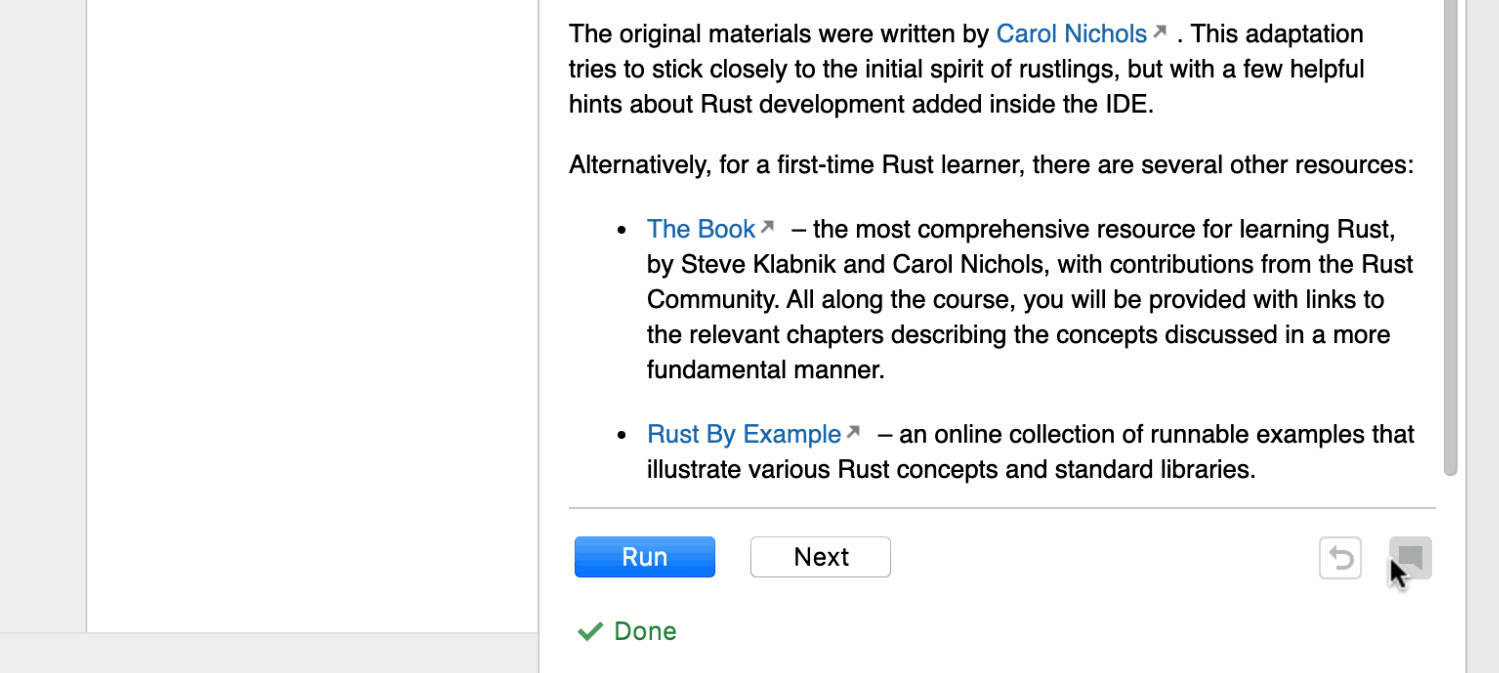1499x673 pixels.
Task: Click the green checkmark status icon
Action: 590,631
